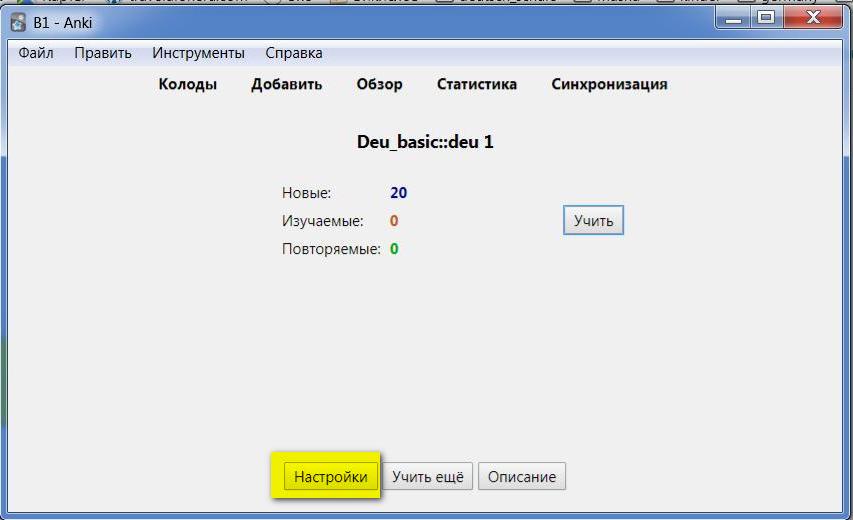
Task: Open the Справка menu
Action: coord(294,53)
